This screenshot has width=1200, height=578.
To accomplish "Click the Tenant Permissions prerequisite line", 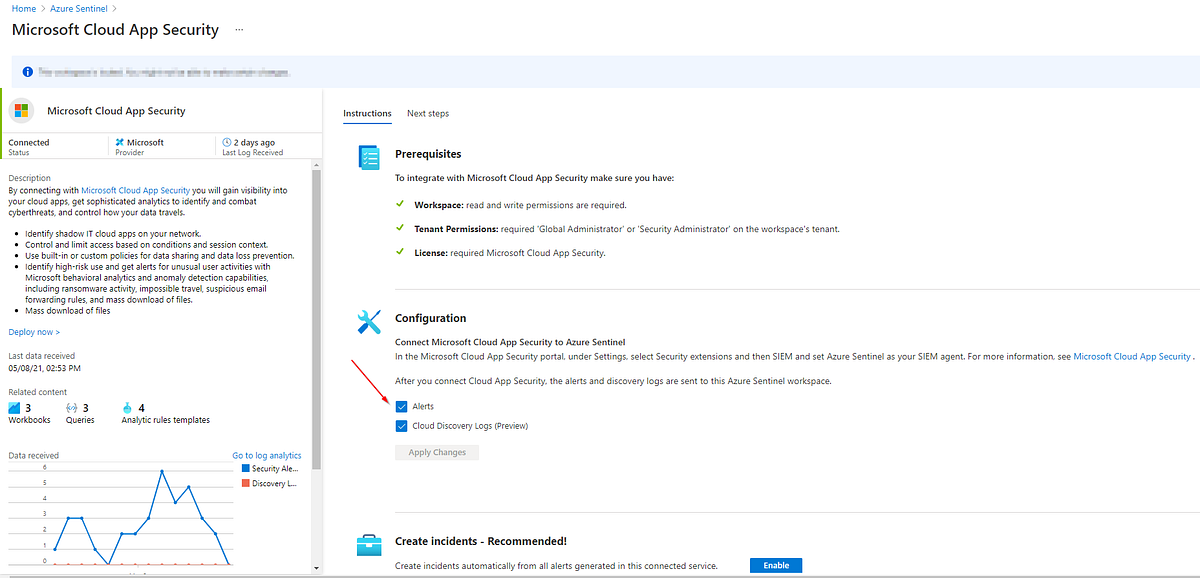I will tap(627, 229).
